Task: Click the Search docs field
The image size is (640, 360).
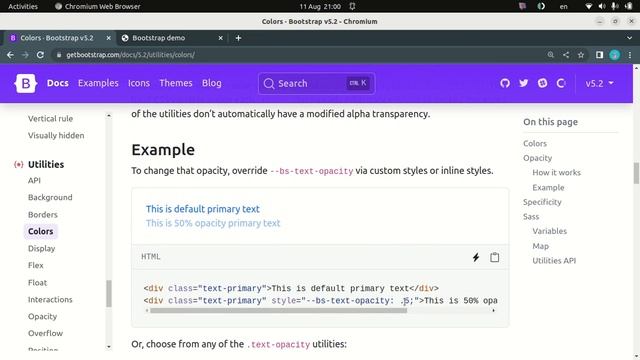Action: [x=316, y=83]
